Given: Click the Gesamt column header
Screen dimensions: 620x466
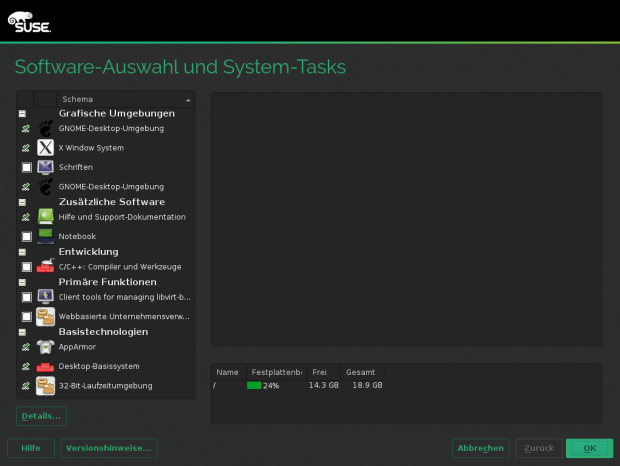Looking at the screenshot, I should coord(363,372).
